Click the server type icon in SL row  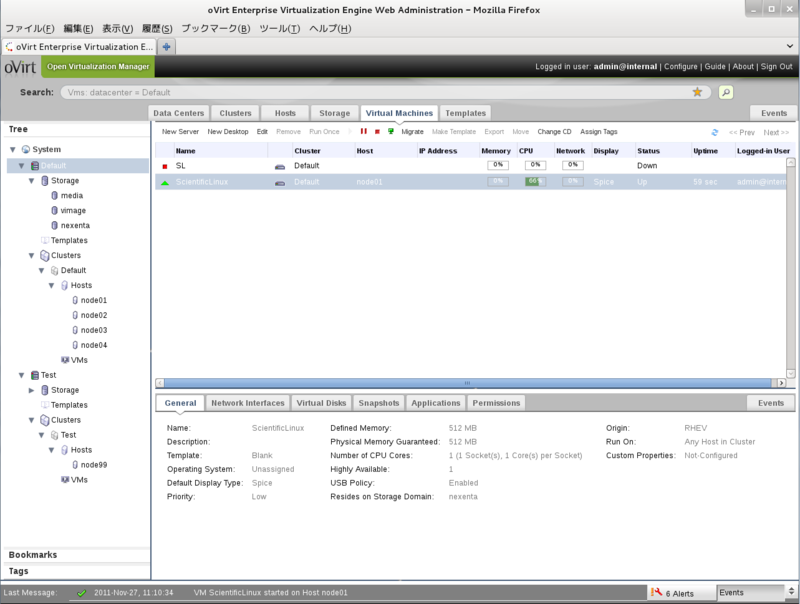[x=280, y=167]
